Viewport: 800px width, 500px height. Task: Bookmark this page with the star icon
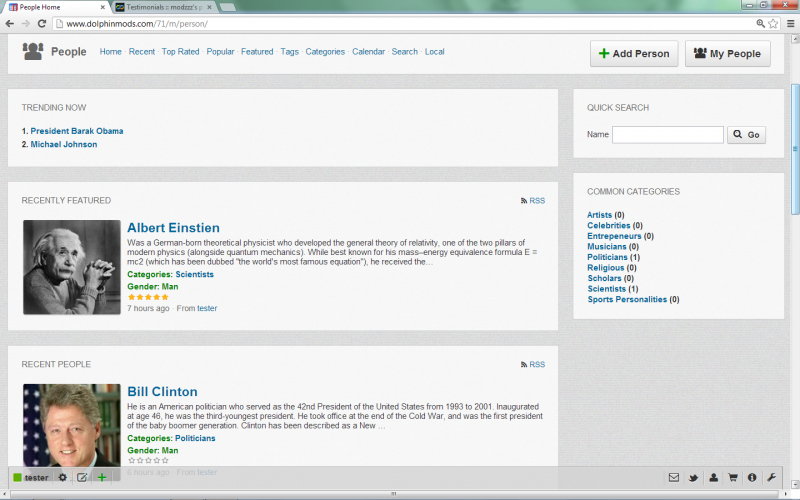click(x=773, y=23)
